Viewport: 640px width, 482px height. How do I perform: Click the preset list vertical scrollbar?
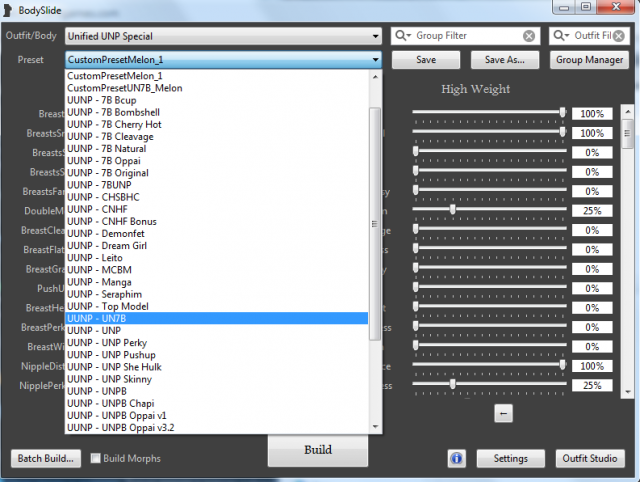tap(376, 200)
